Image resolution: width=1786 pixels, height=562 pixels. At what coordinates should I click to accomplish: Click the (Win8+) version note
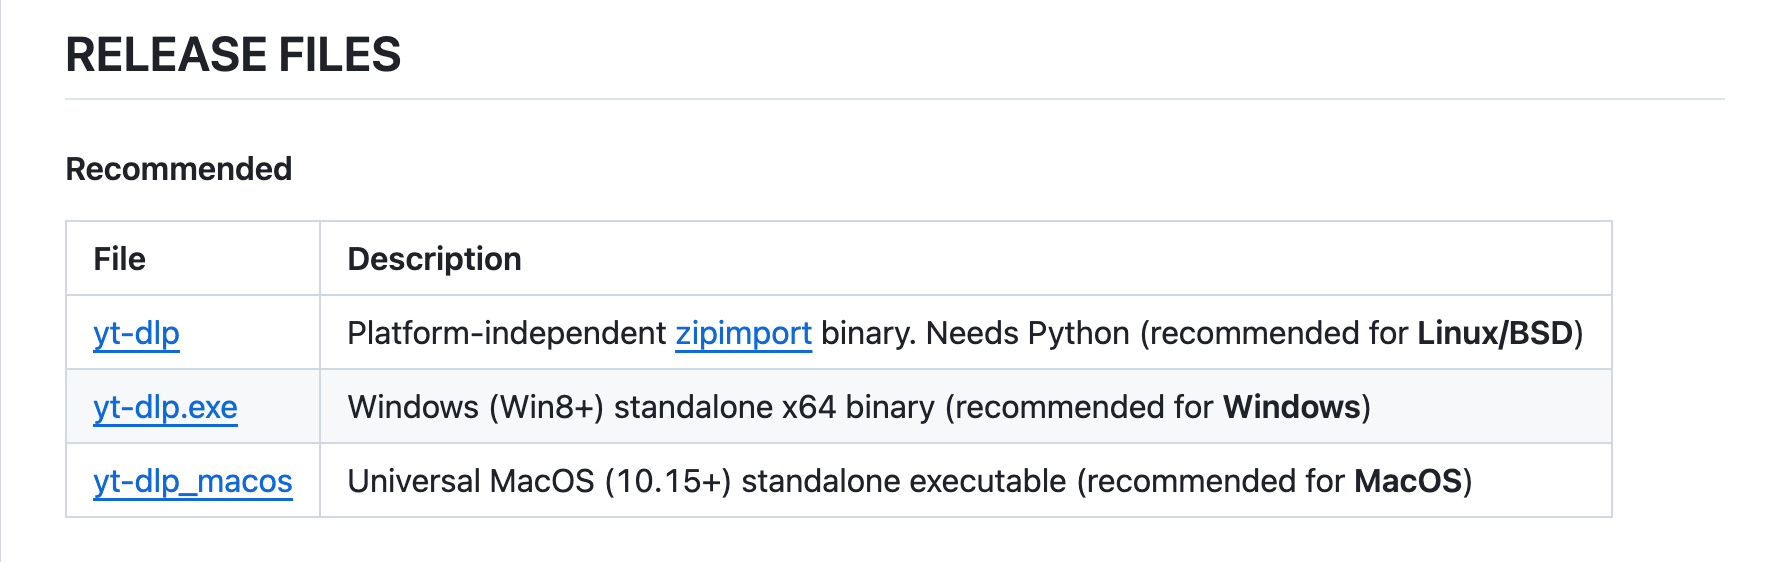click(x=546, y=407)
